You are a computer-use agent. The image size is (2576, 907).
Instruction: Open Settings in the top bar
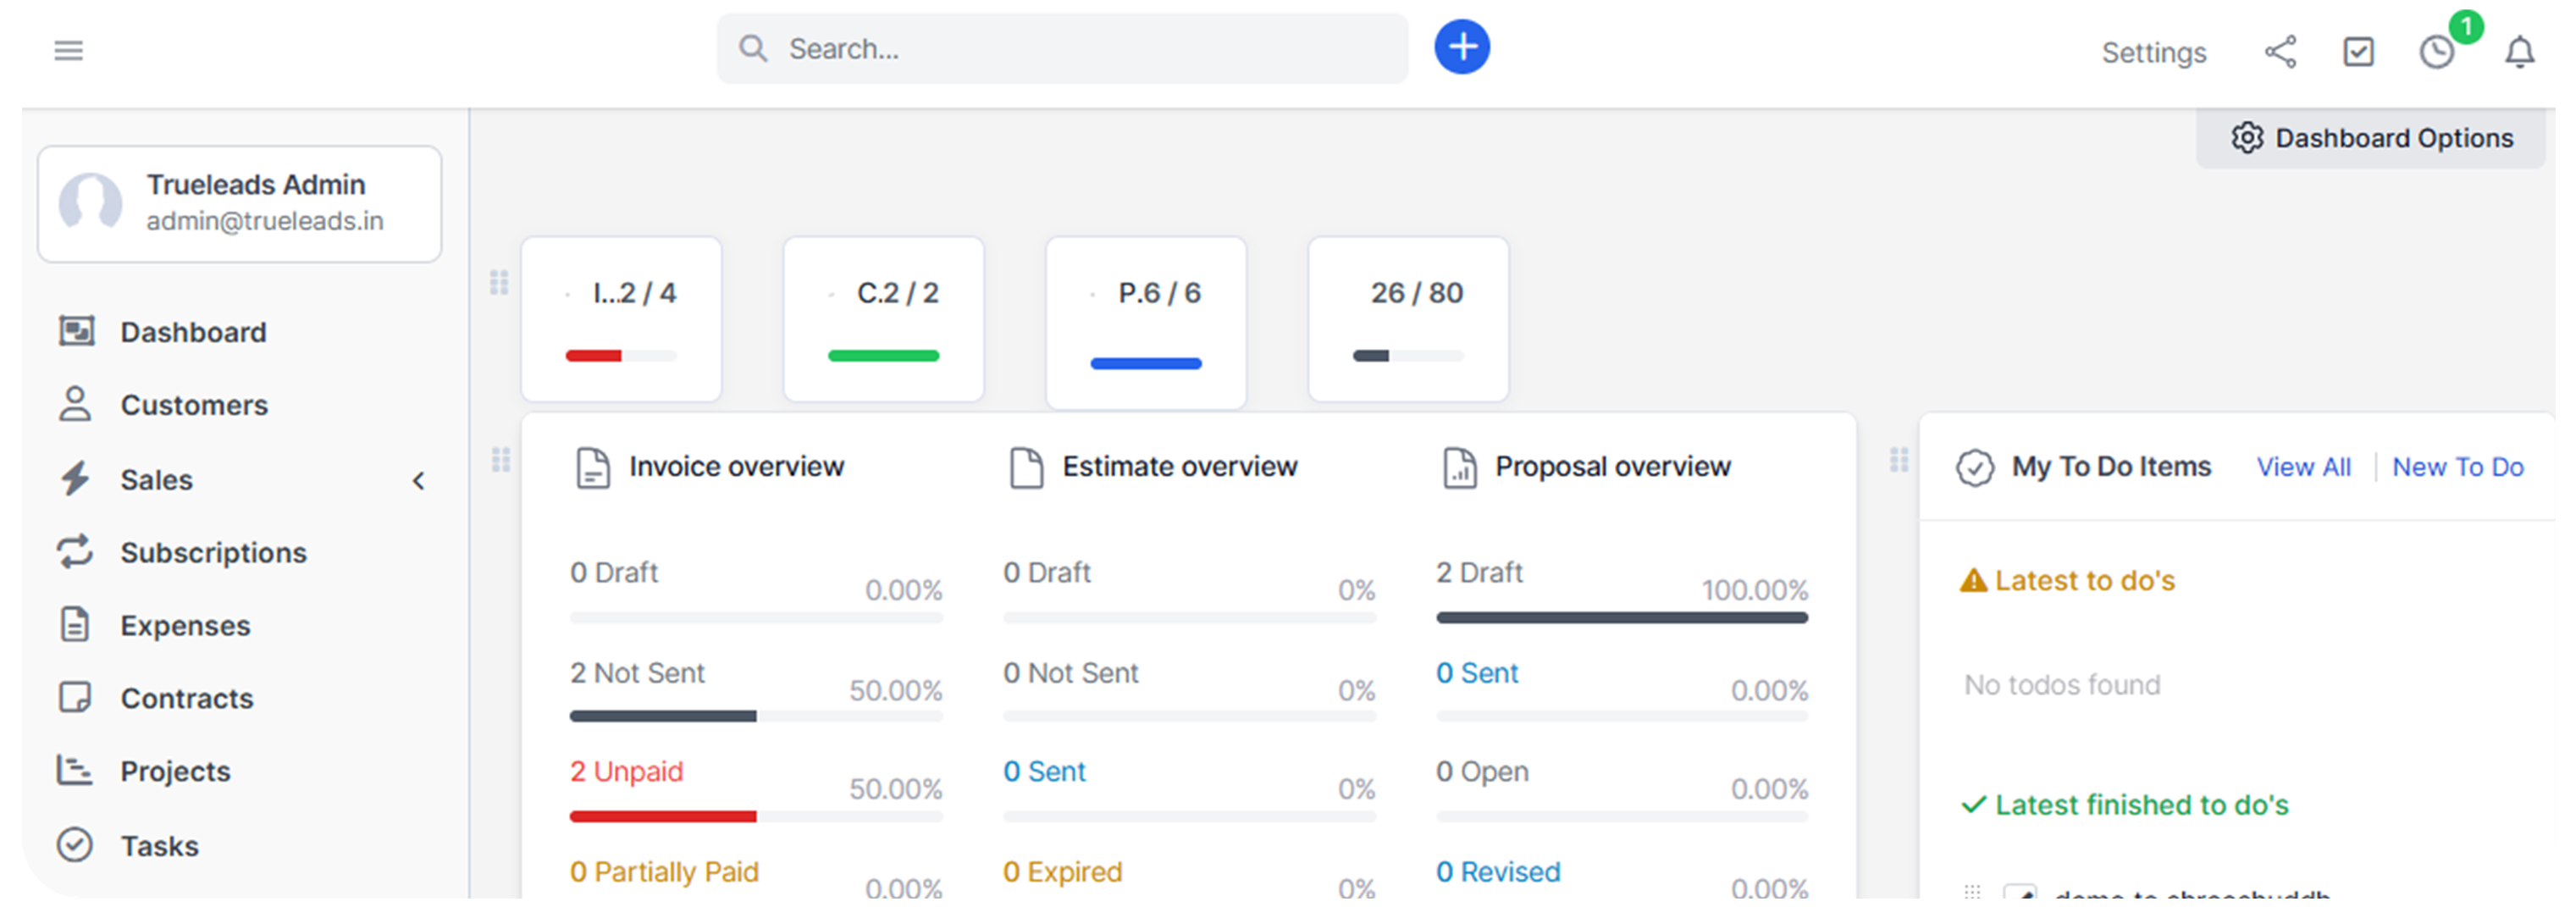click(2153, 52)
